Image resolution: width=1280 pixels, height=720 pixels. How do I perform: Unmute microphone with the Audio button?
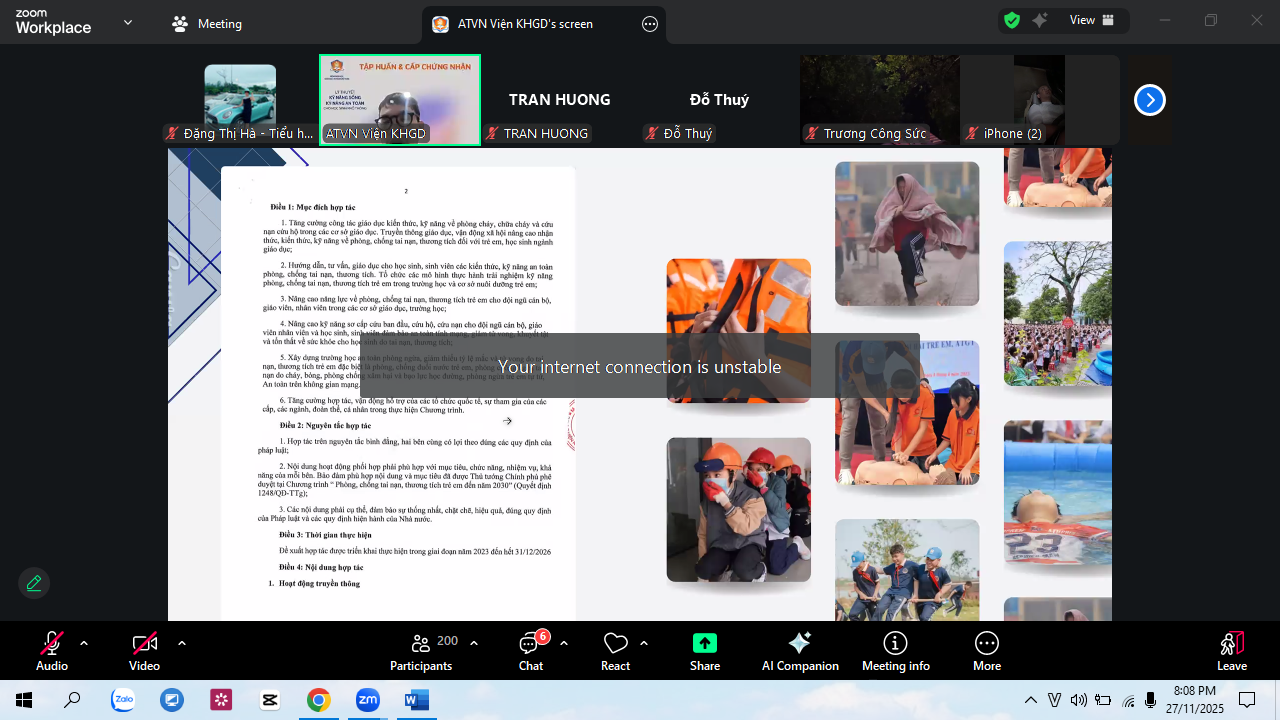52,651
